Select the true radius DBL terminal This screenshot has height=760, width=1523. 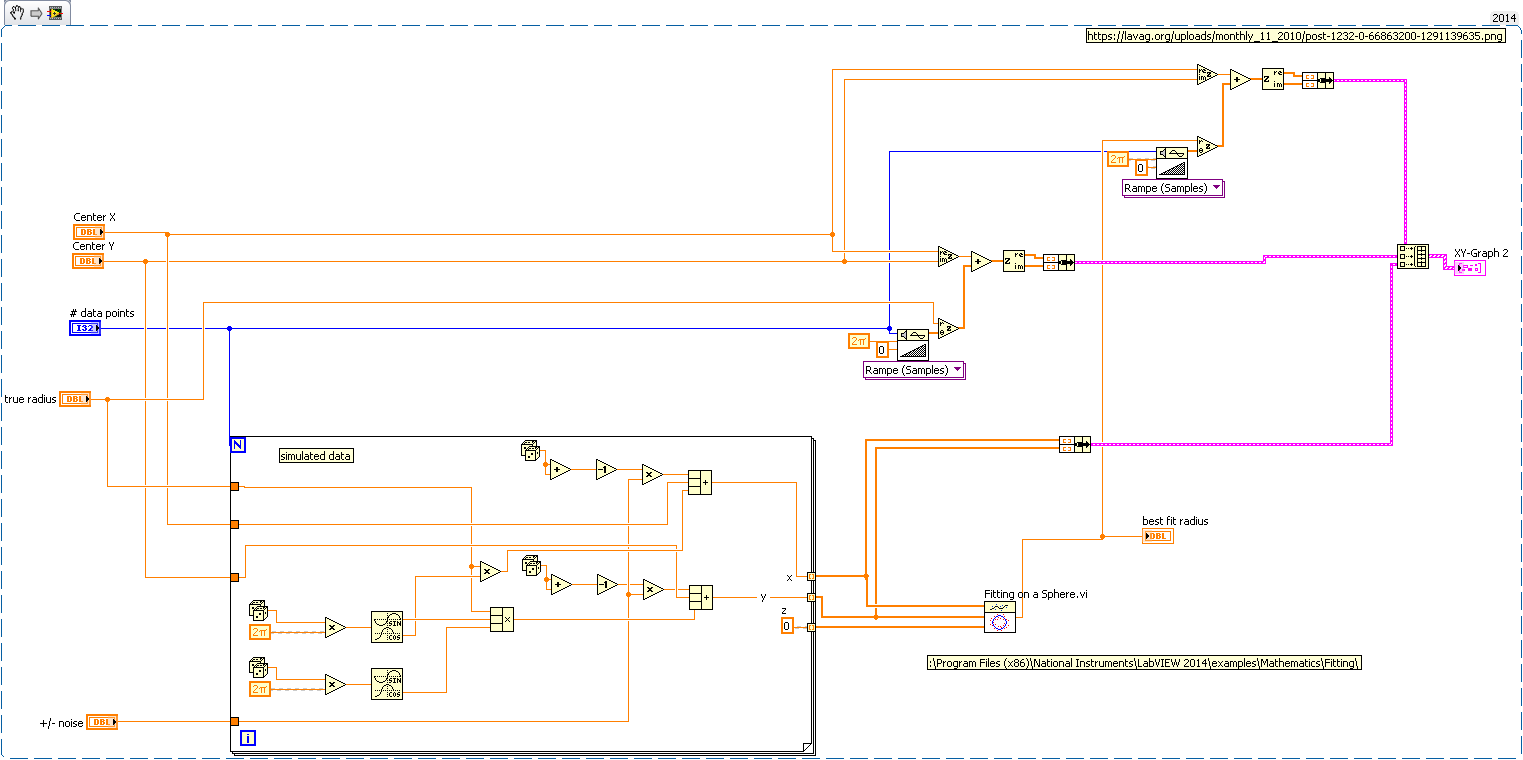click(75, 399)
